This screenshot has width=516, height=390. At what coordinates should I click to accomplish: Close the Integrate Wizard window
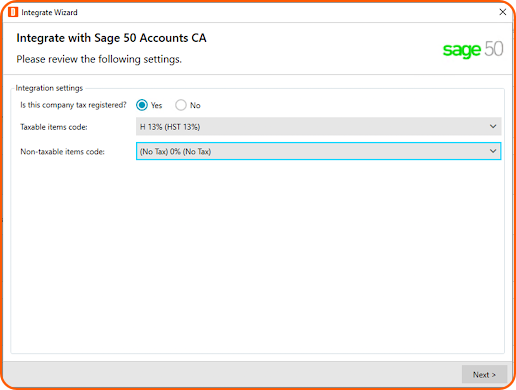pyautogui.click(x=503, y=12)
